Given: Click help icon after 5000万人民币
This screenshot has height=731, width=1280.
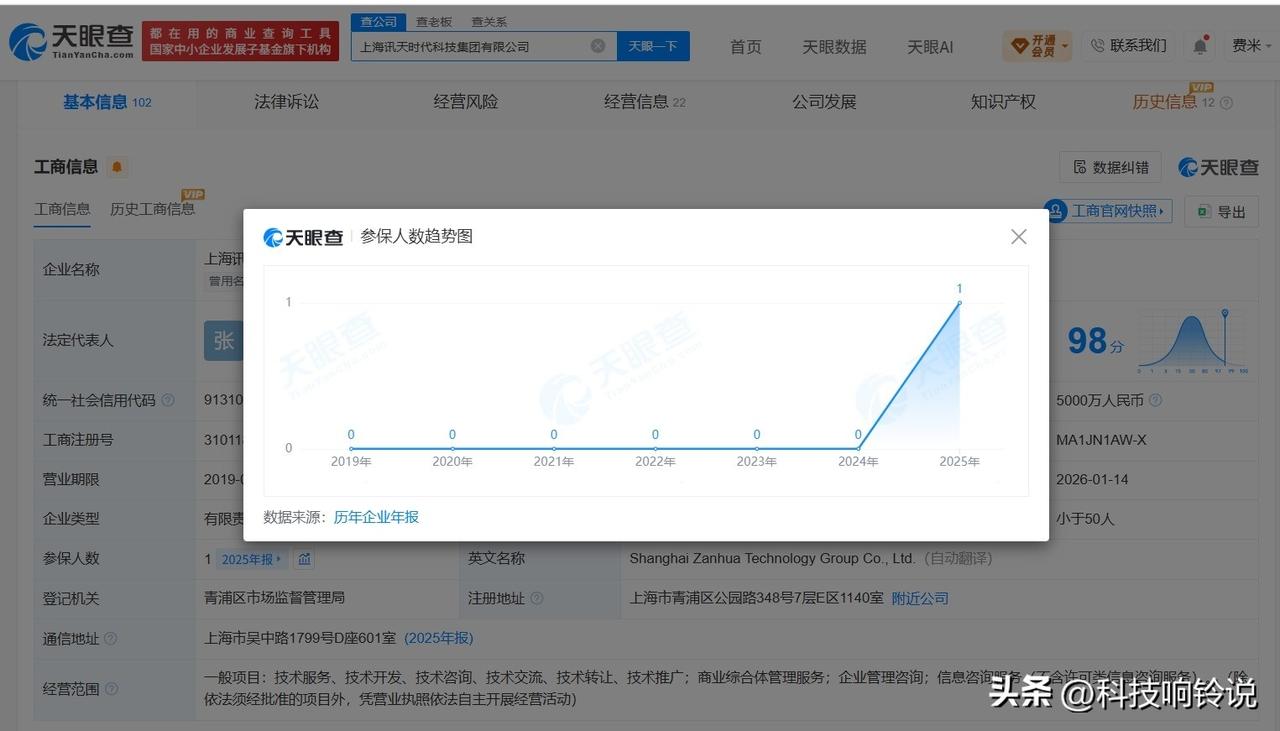Looking at the screenshot, I should pyautogui.click(x=1155, y=400).
